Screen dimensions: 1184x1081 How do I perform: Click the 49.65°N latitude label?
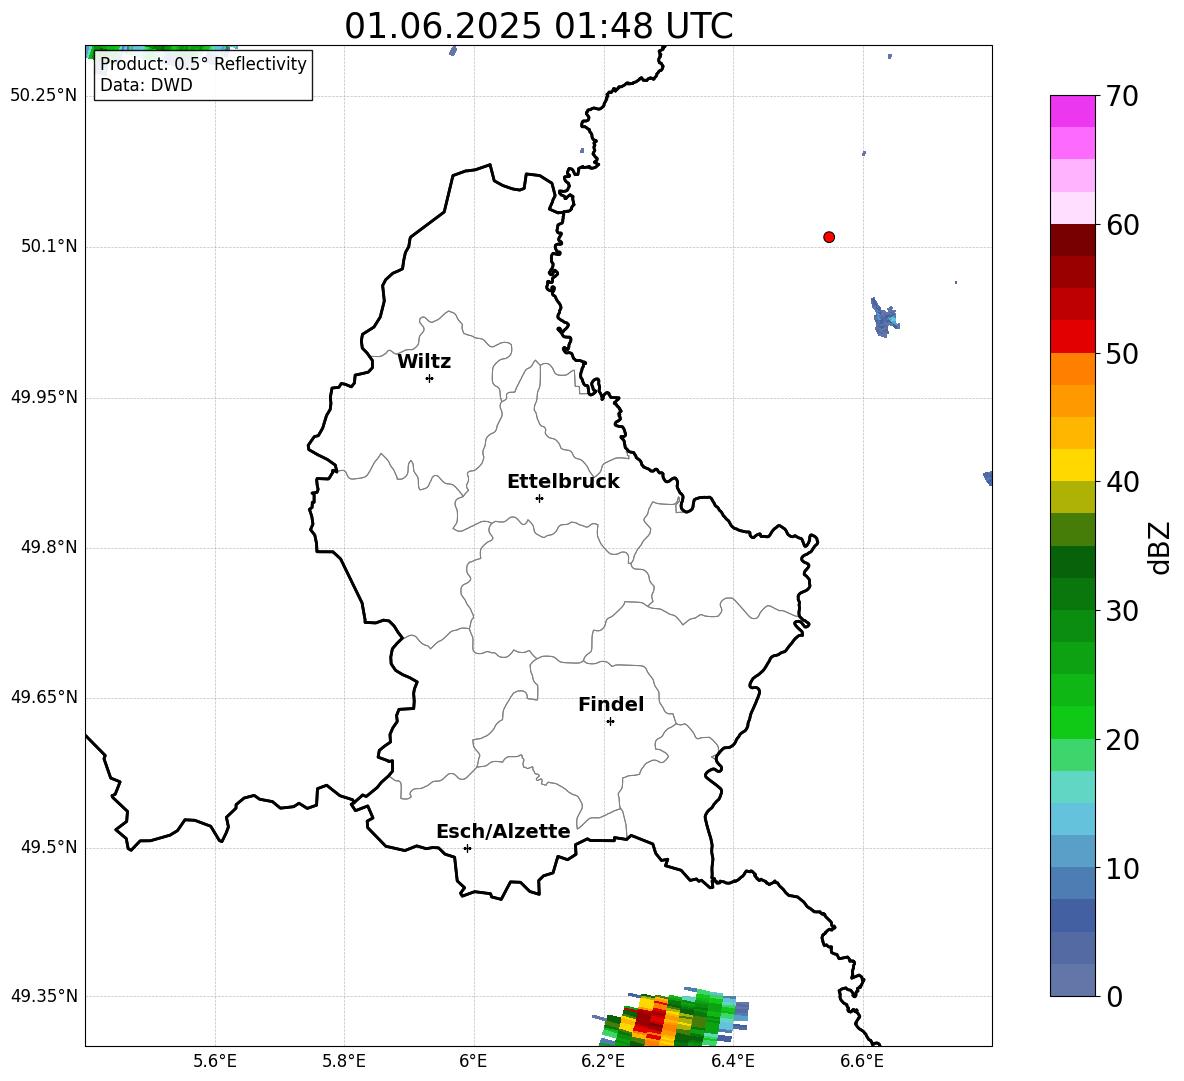[x=44, y=697]
